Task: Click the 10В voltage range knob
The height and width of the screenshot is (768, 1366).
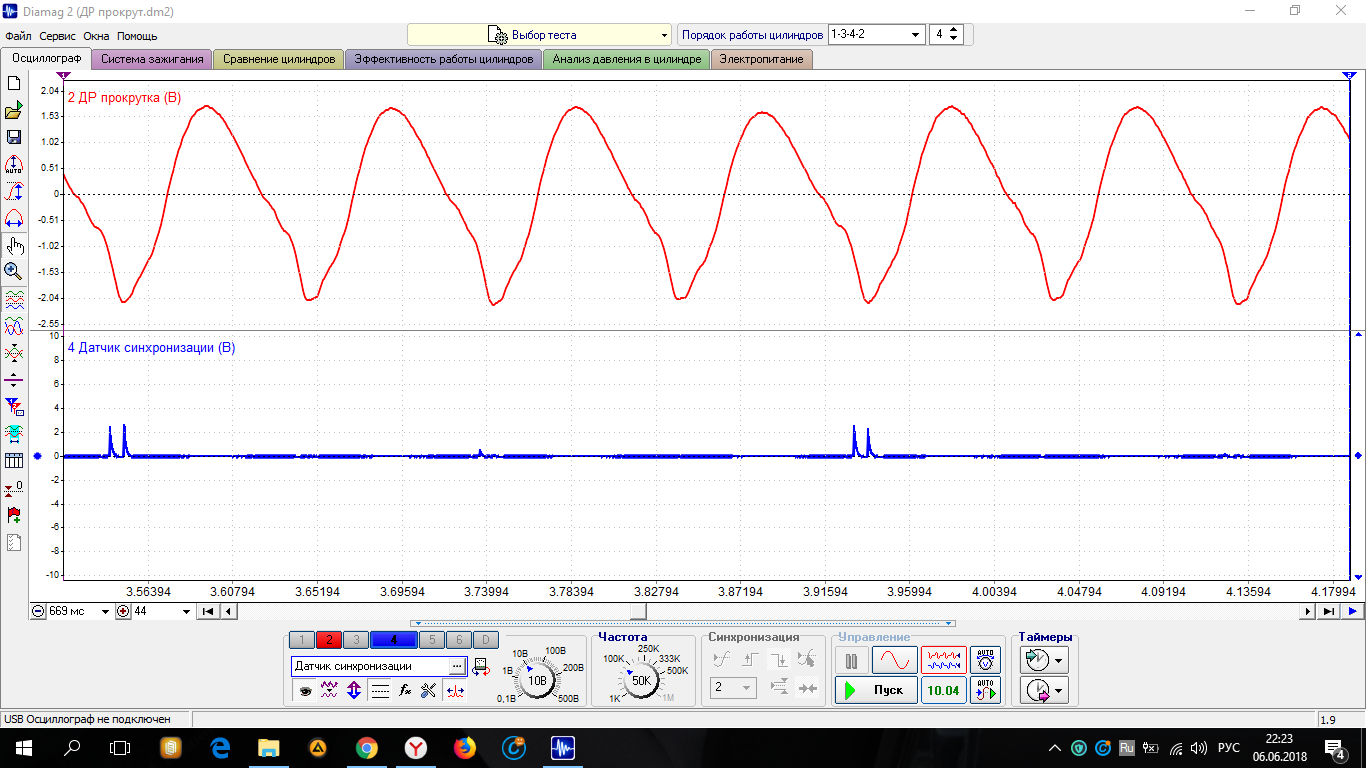Action: point(537,680)
